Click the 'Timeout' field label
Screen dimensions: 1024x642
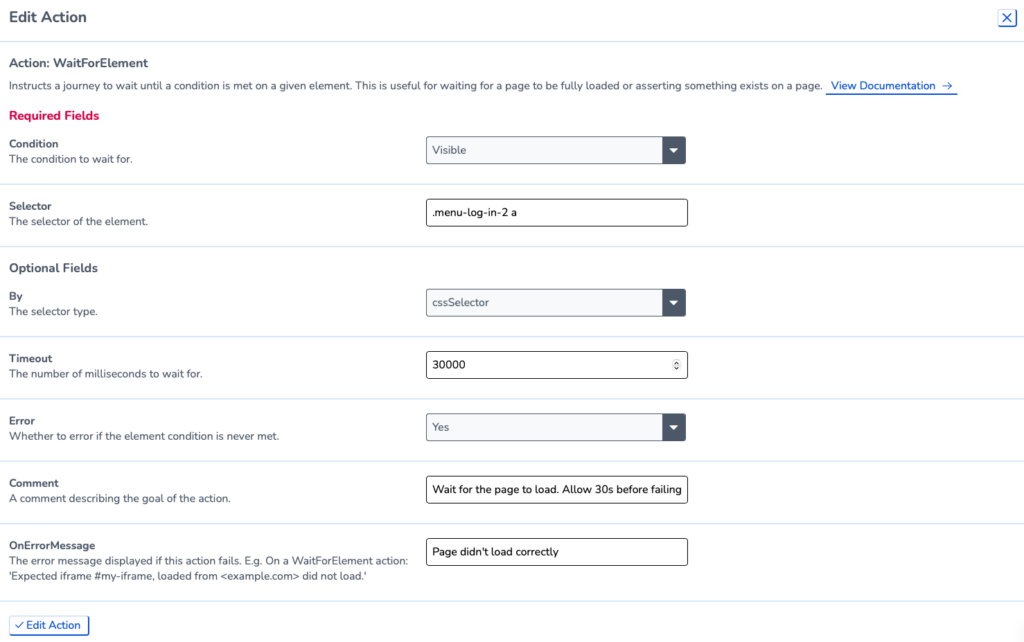31,359
